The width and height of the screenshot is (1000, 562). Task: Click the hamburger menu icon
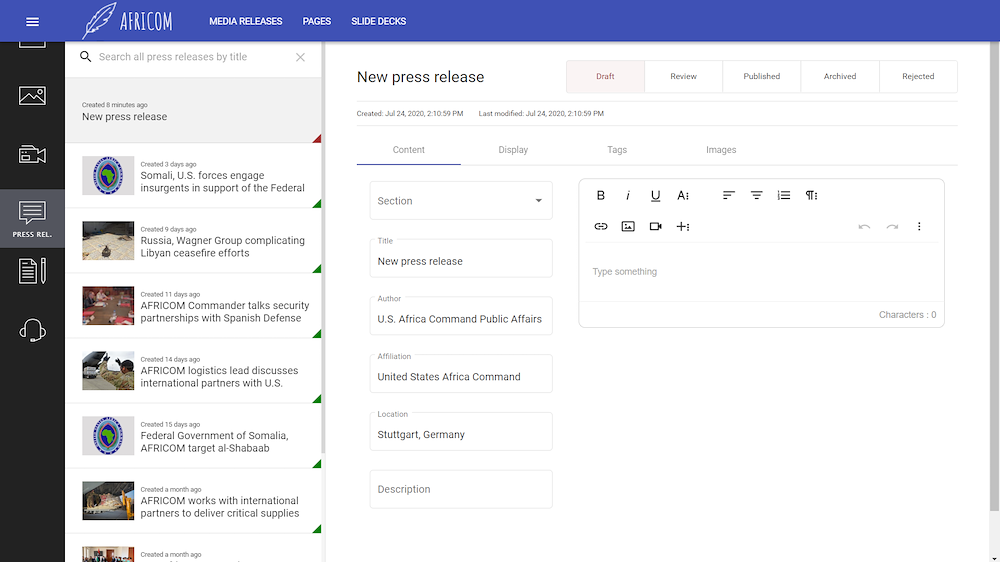(32, 21)
